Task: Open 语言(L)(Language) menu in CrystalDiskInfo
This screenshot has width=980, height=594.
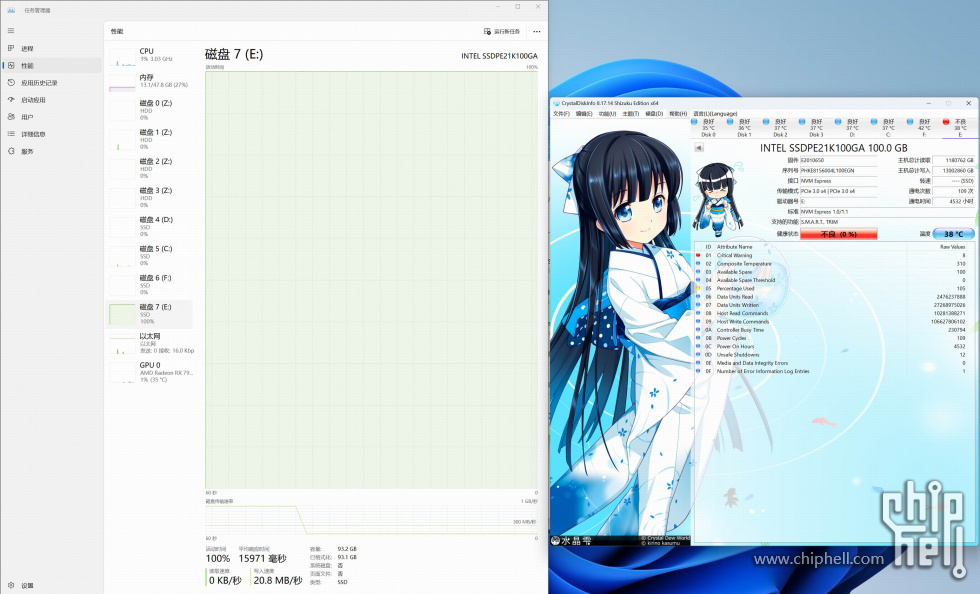Action: (x=715, y=114)
